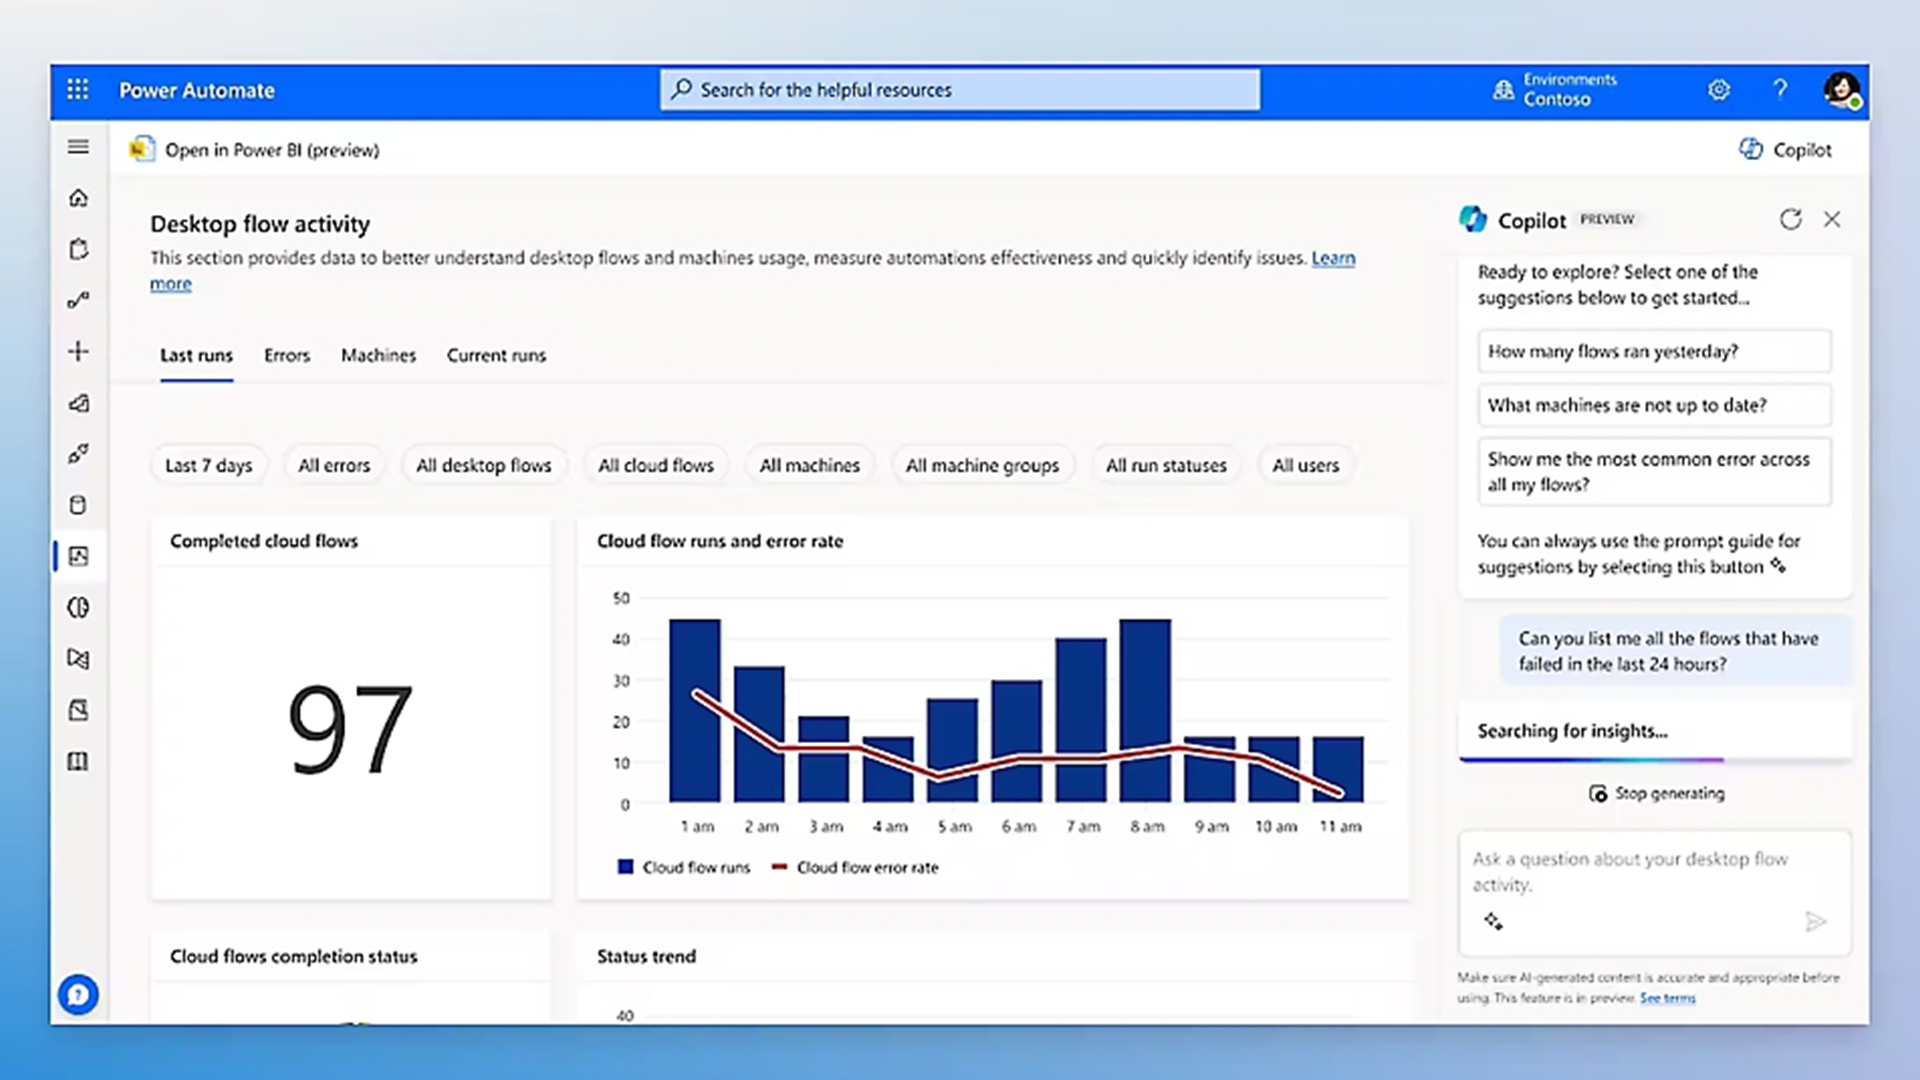The width and height of the screenshot is (1920, 1080).
Task: Go to Home in the sidebar
Action: [78, 198]
